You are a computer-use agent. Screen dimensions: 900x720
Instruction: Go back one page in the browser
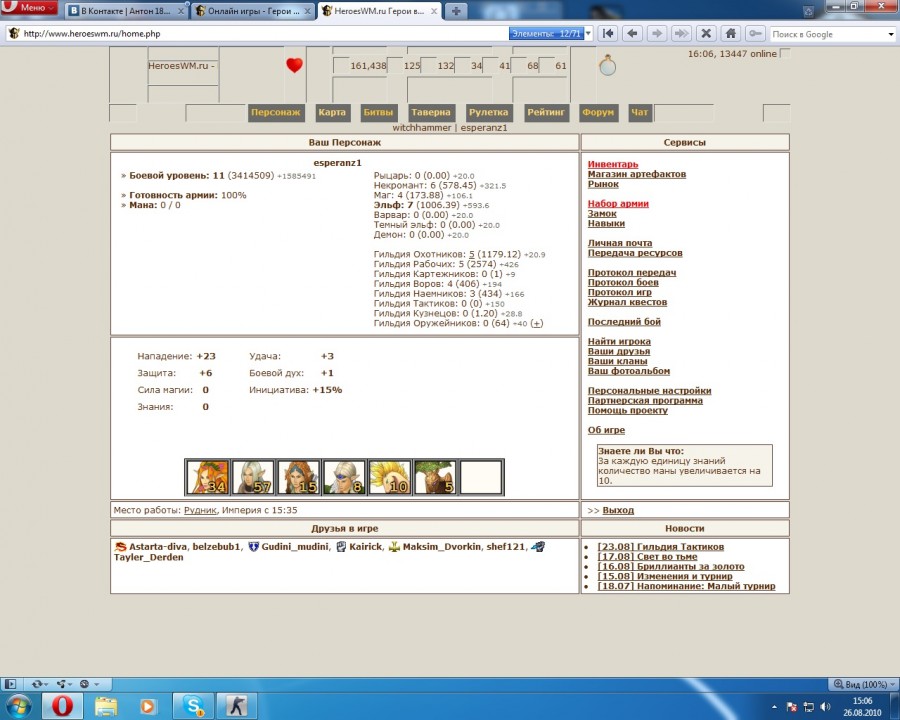632,34
